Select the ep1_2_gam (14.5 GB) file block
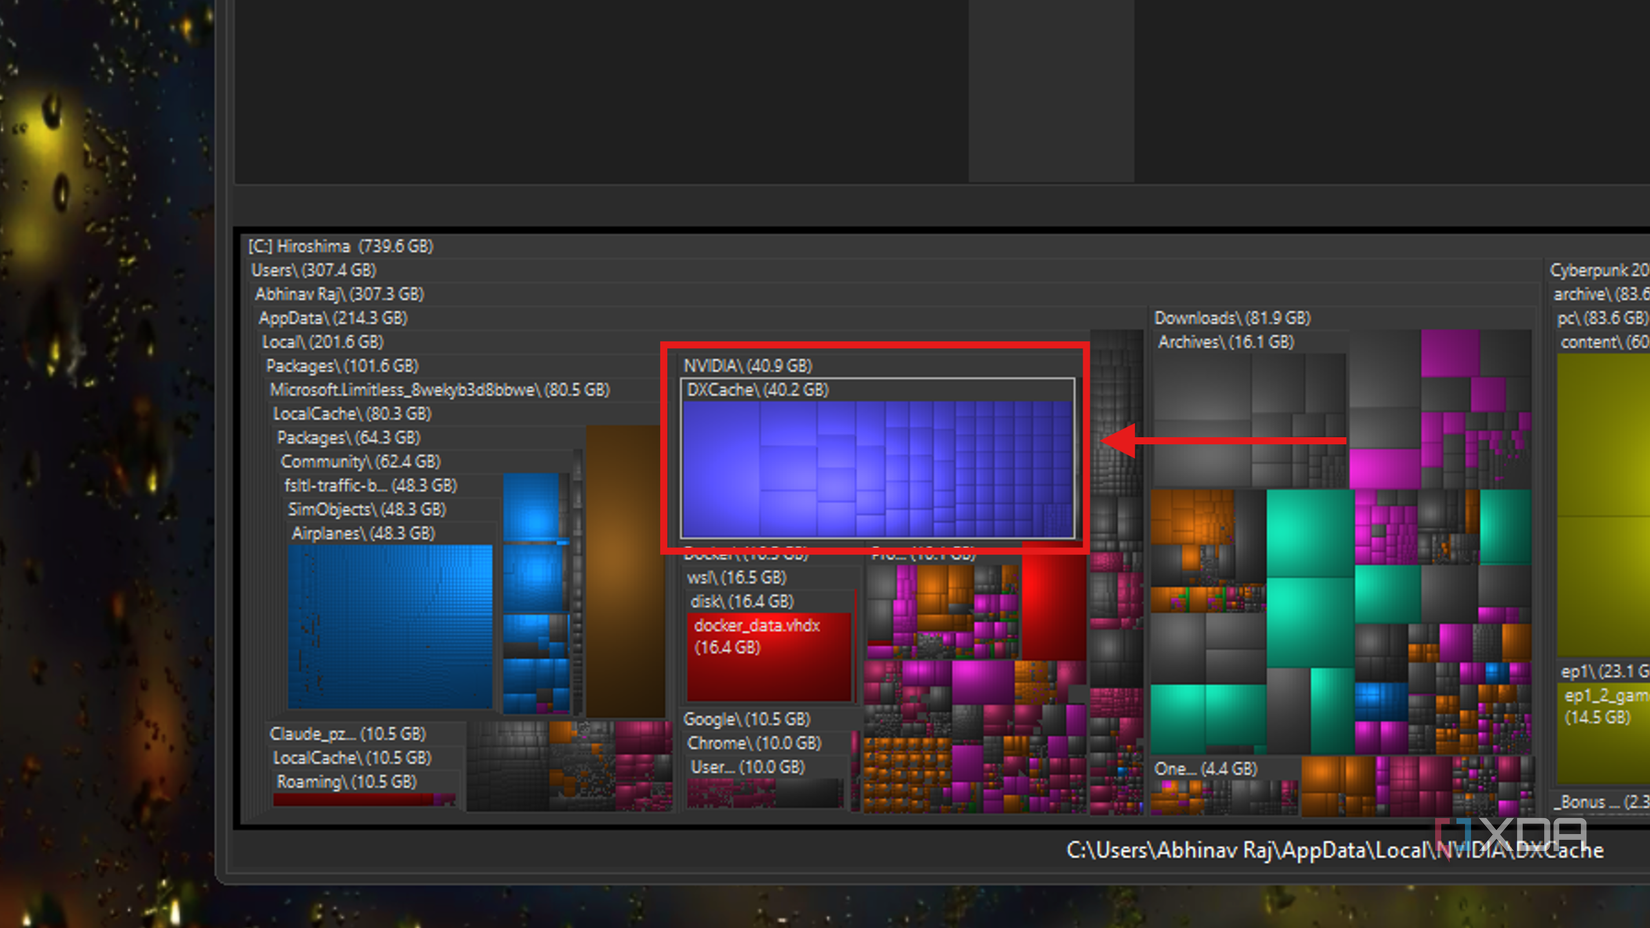The image size is (1650, 928). tap(1604, 733)
